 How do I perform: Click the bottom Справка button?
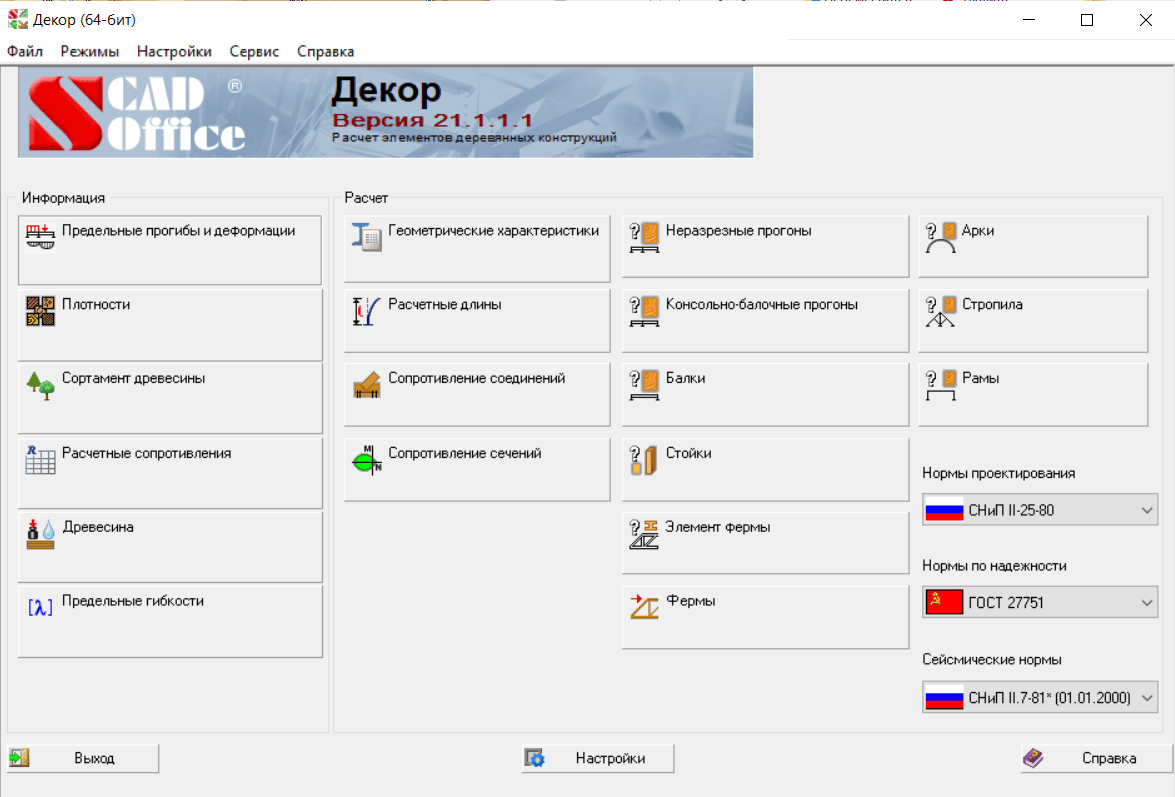point(1096,758)
